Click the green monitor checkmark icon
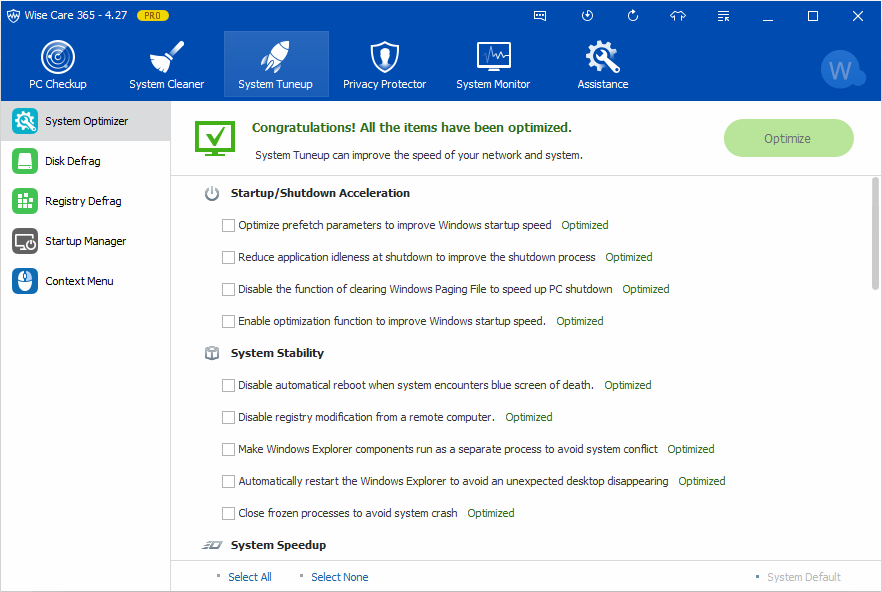Screen dimensions: 882x592 [215, 138]
